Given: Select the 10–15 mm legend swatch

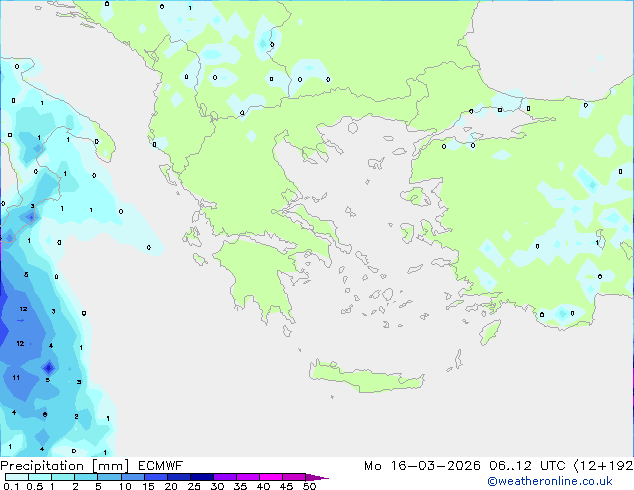Looking at the screenshot, I should pos(133,477).
